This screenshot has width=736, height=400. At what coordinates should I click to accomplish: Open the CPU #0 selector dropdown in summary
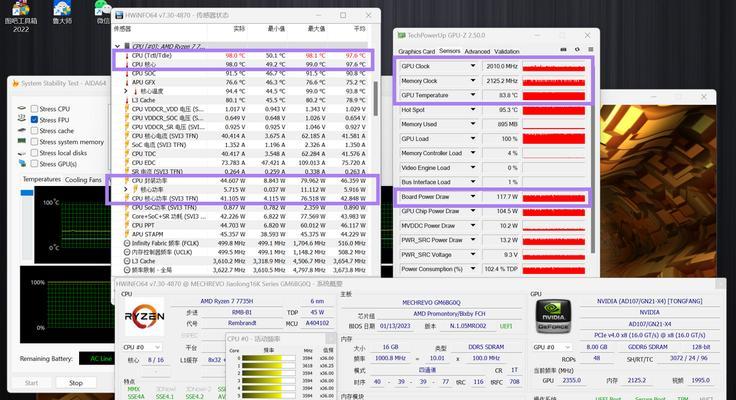142,347
